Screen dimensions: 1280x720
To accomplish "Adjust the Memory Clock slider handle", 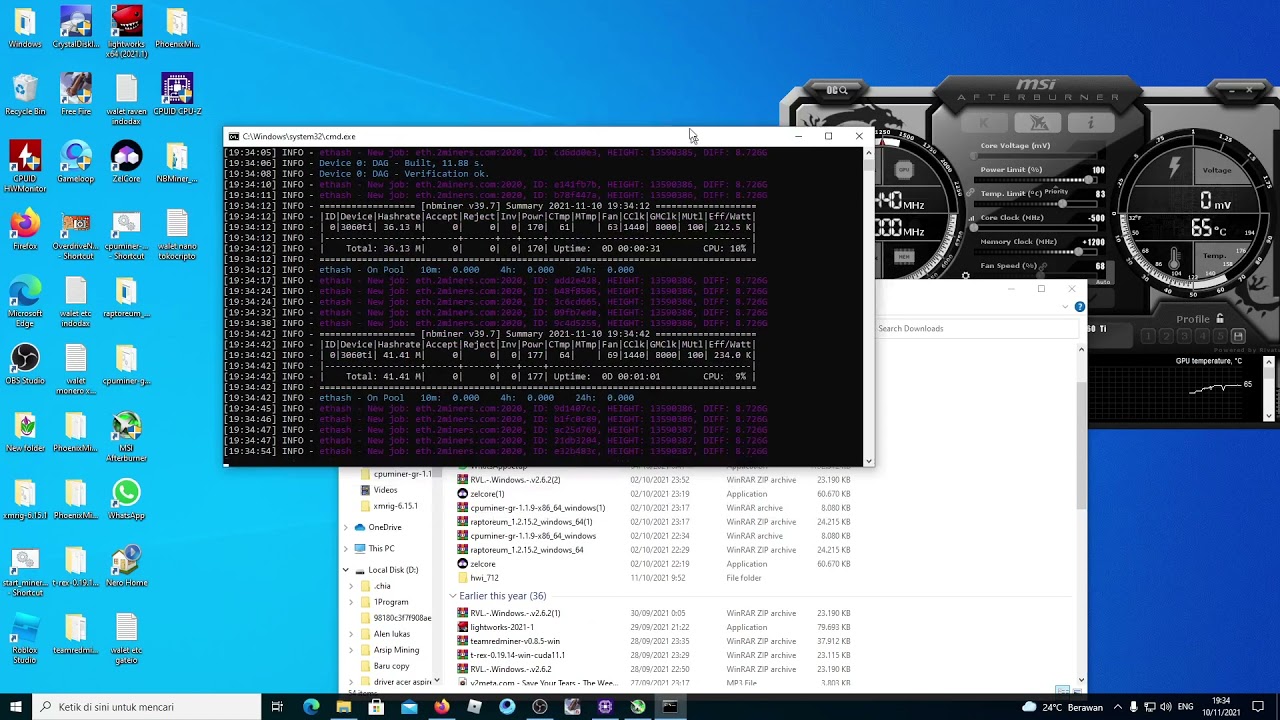I will tap(1077, 252).
